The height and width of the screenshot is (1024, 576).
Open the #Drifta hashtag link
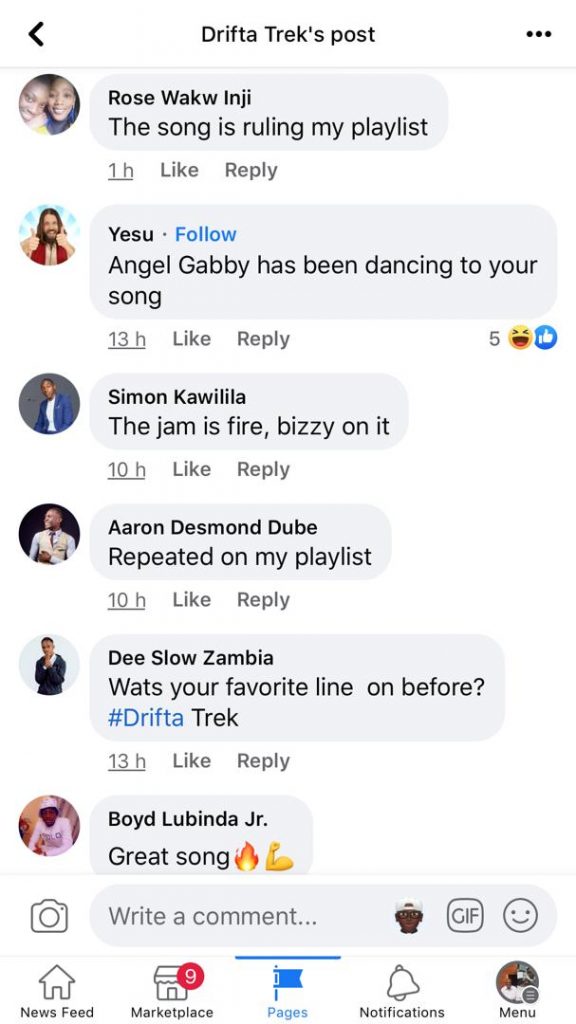146,718
